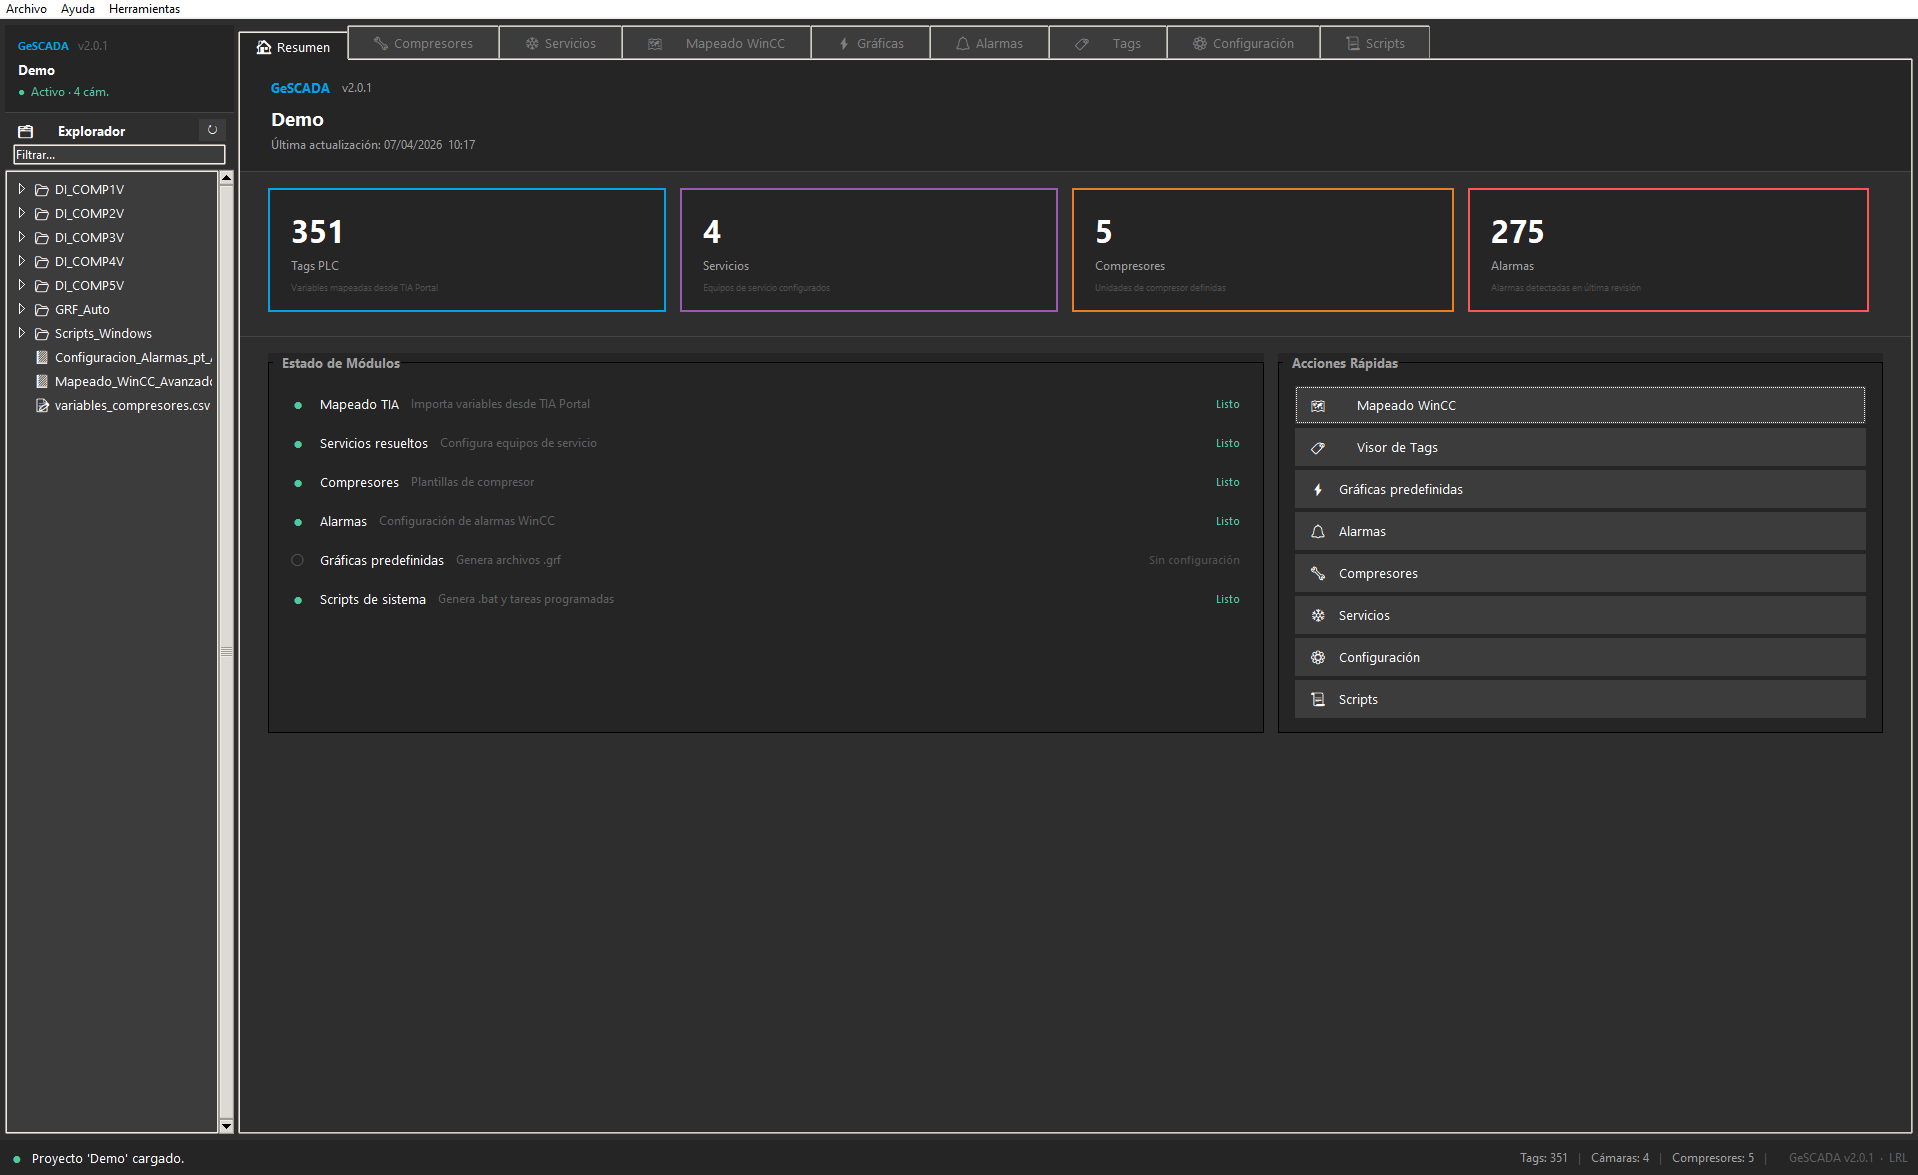Collapse the Scripts_Windows tree node
The height and width of the screenshot is (1175, 1918).
21,333
